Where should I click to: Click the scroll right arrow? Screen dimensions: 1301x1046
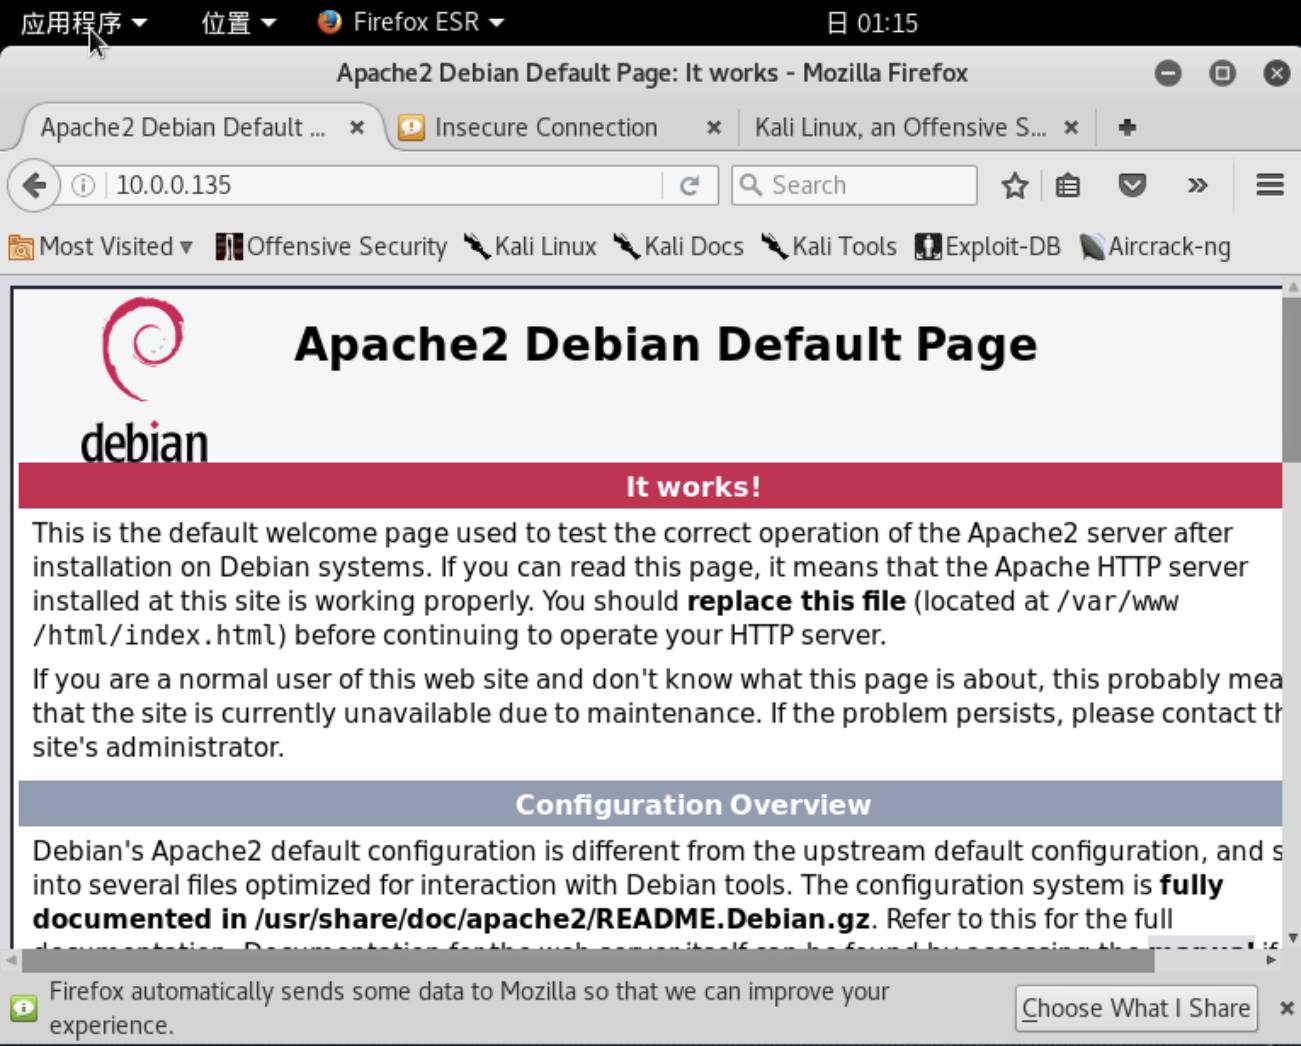tap(1271, 960)
